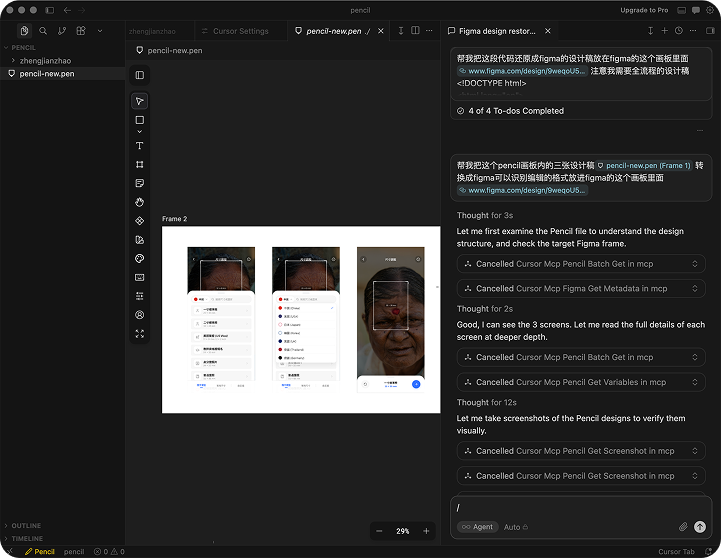The height and width of the screenshot is (558, 721).
Task: Close the Figma design chat tab
Action: pyautogui.click(x=548, y=31)
